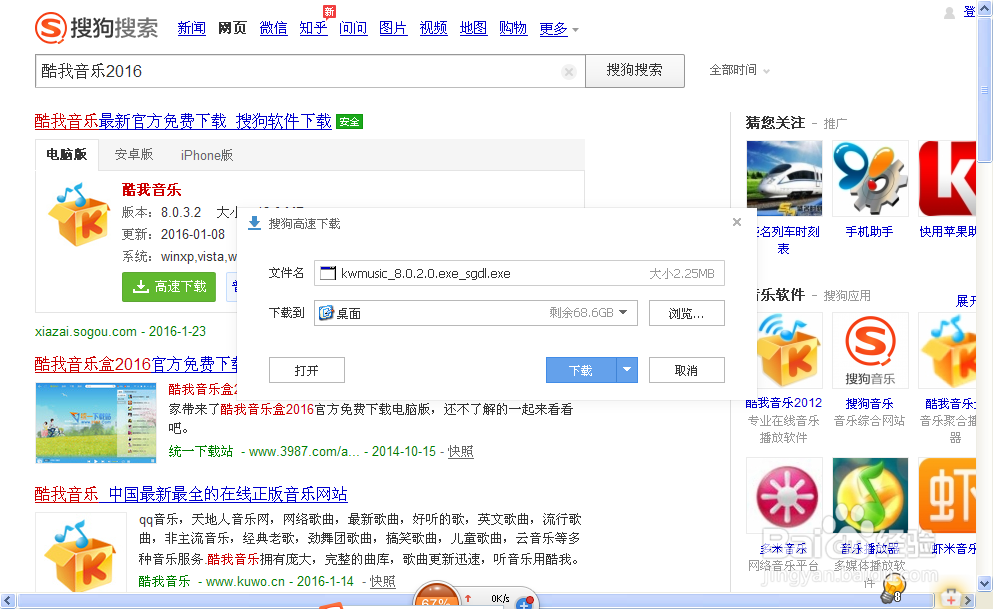The width and height of the screenshot is (993, 609).
Task: Click the user avatar icon at top right
Action: (x=949, y=13)
